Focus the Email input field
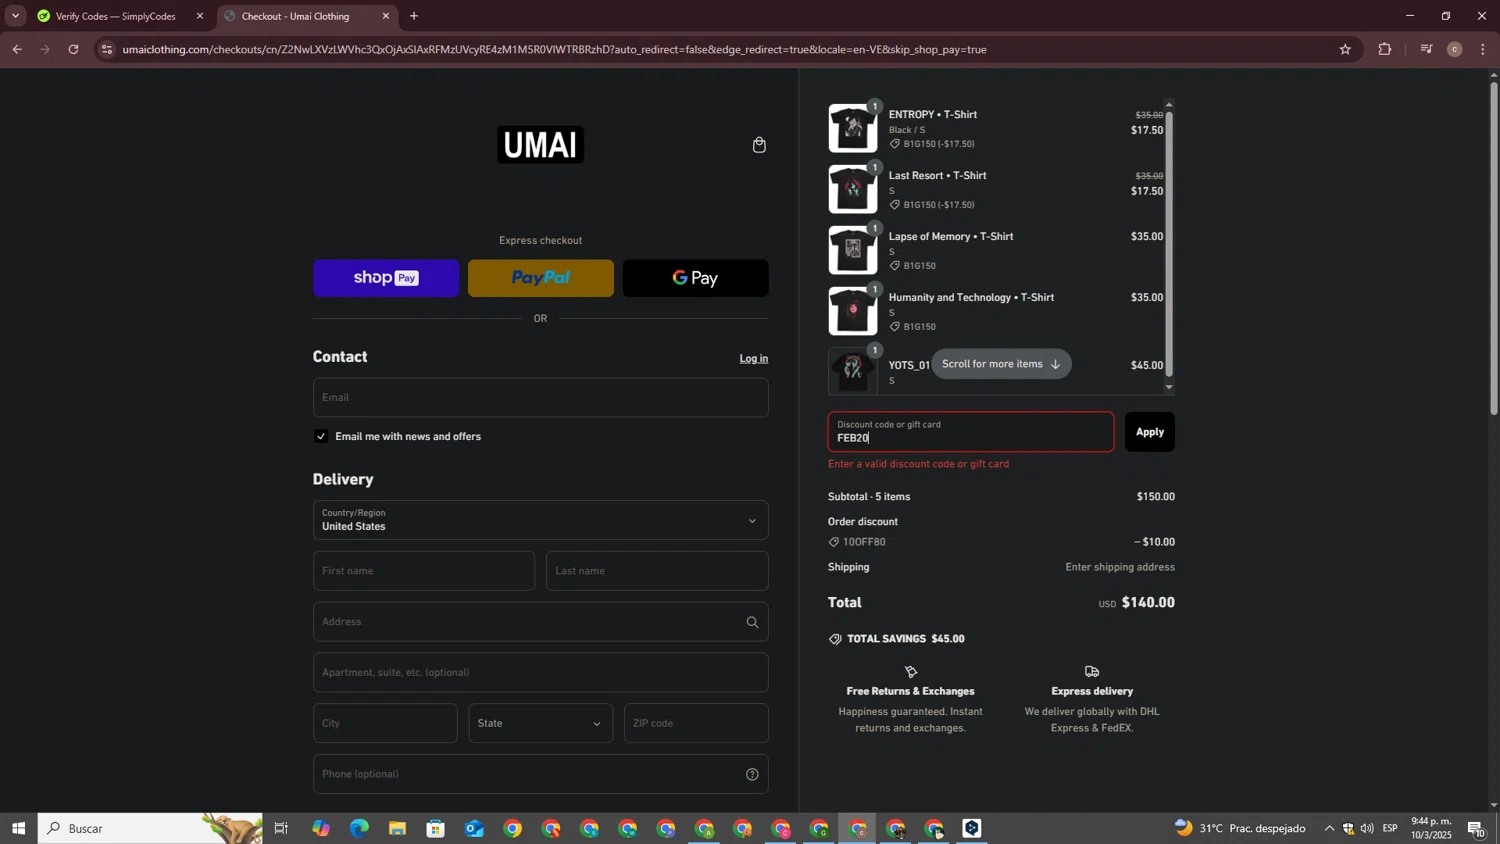Image resolution: width=1500 pixels, height=844 pixels. (540, 397)
